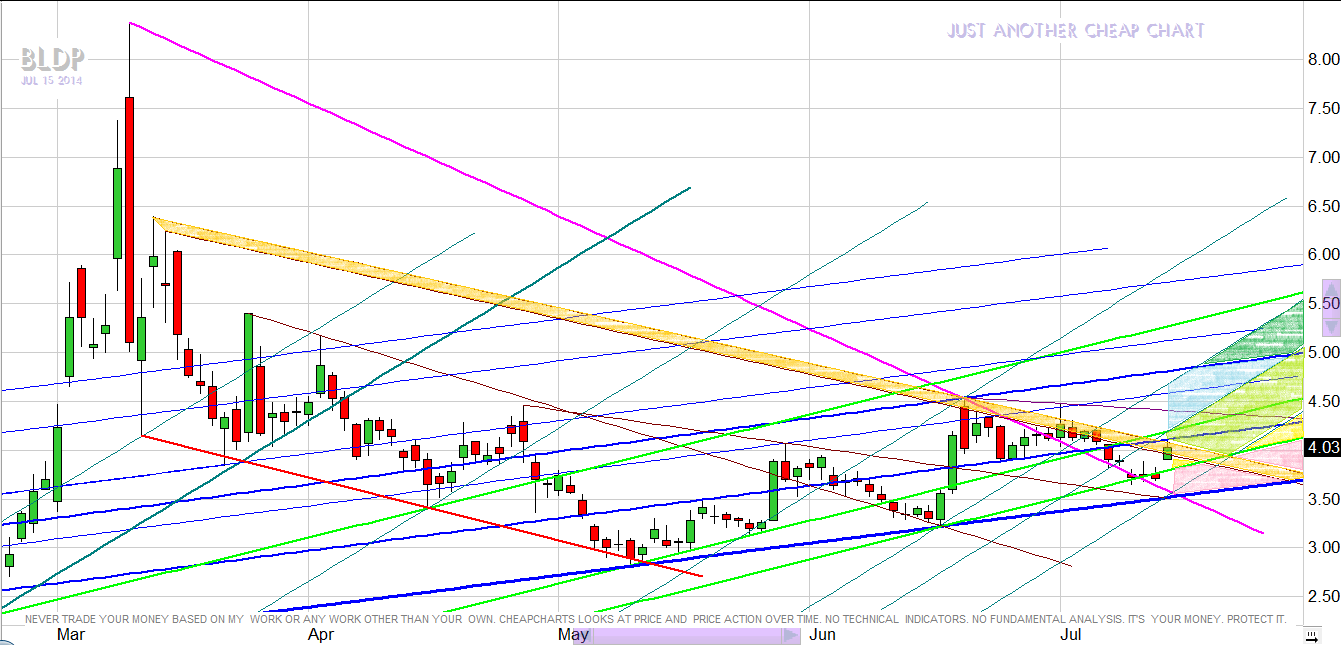Select the Mar month axis label
1341x645 pixels.
(71, 634)
